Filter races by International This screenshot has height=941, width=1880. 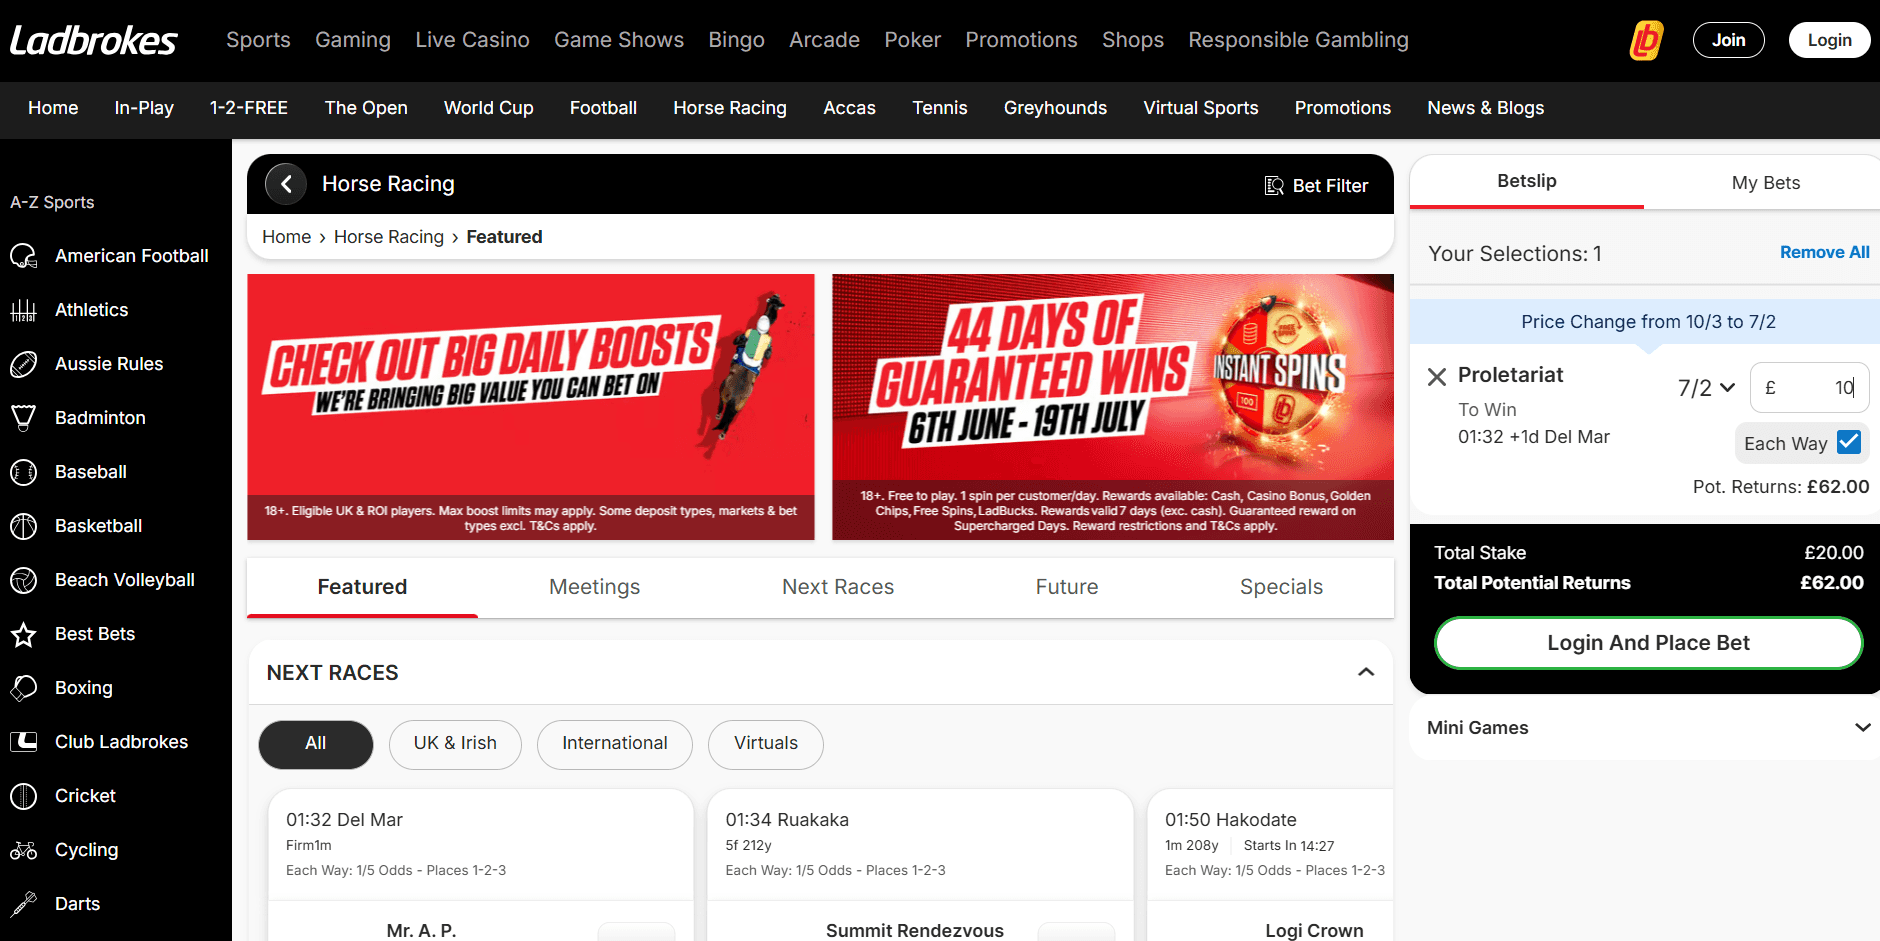(x=615, y=744)
